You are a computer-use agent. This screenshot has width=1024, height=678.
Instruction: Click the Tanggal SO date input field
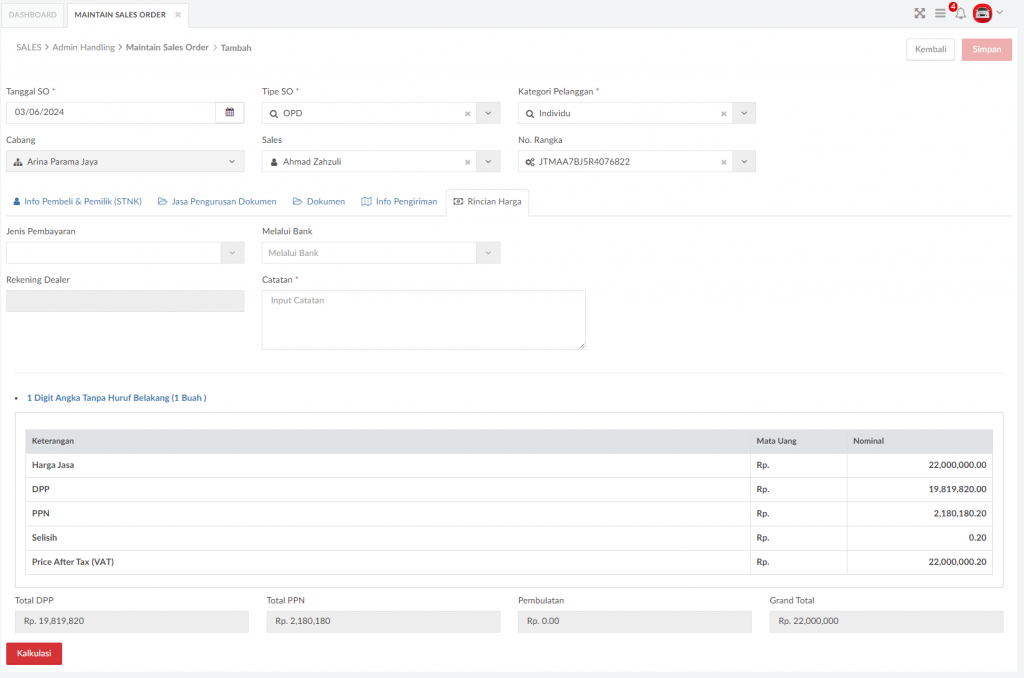coord(111,112)
